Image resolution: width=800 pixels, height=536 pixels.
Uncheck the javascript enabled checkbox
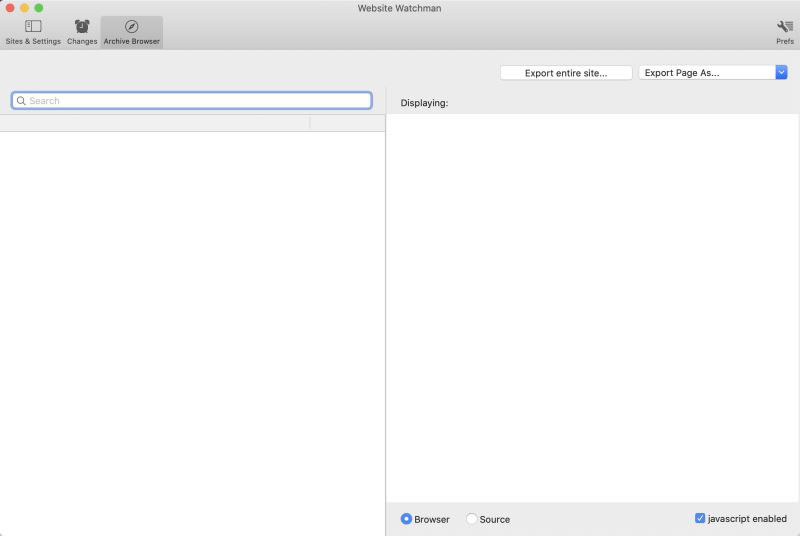coord(700,518)
